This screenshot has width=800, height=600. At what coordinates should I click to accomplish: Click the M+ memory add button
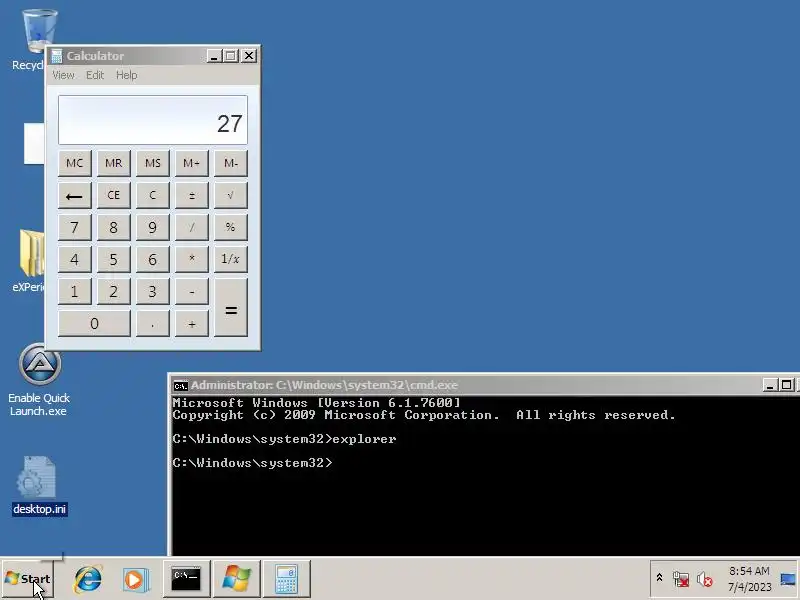tap(192, 163)
